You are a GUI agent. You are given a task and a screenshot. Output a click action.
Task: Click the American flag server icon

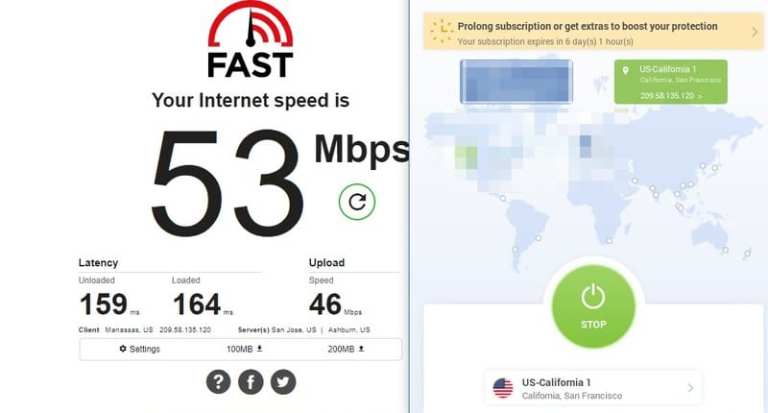click(x=503, y=388)
